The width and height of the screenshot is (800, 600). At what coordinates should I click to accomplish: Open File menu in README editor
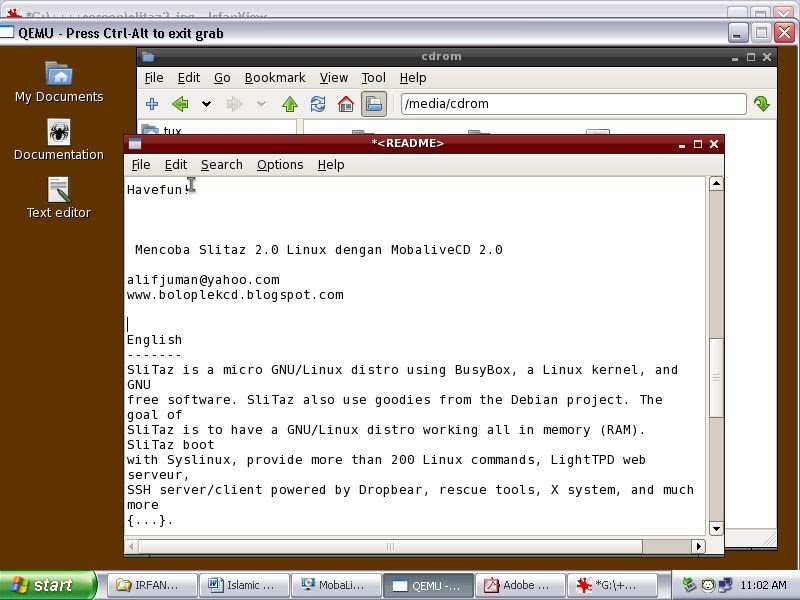pos(141,165)
